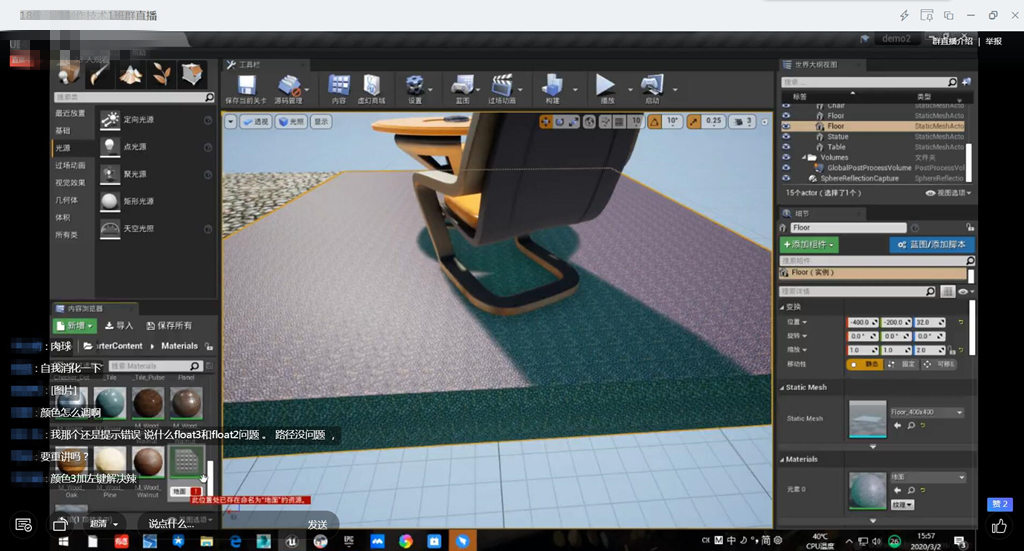Select Movable (可移动) mobility option
The image size is (1024, 551).
(x=938, y=364)
